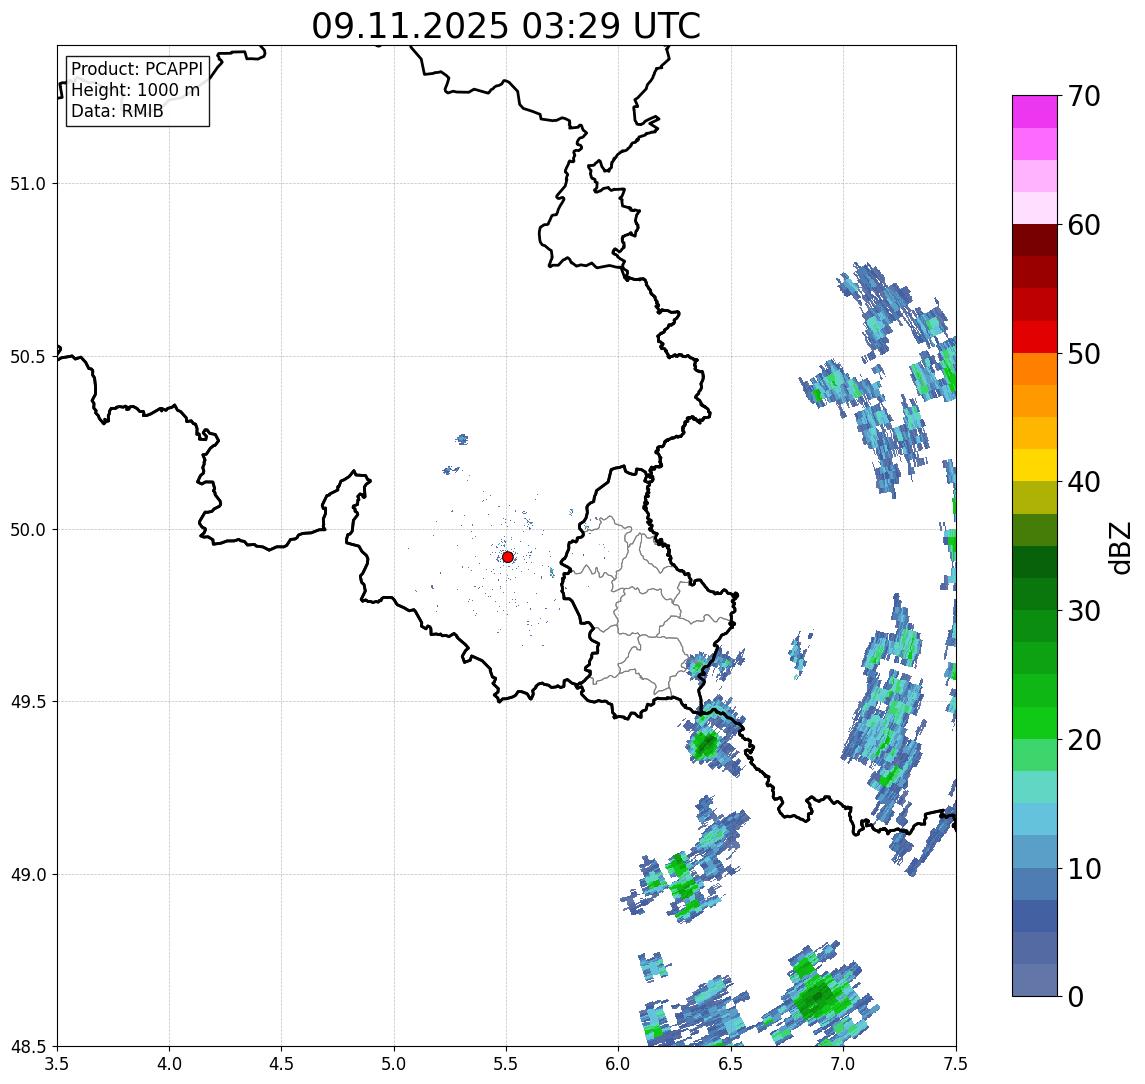This screenshot has height=1084, width=1145.
Task: Click the latitude tick label 50.5
Action: [28, 357]
